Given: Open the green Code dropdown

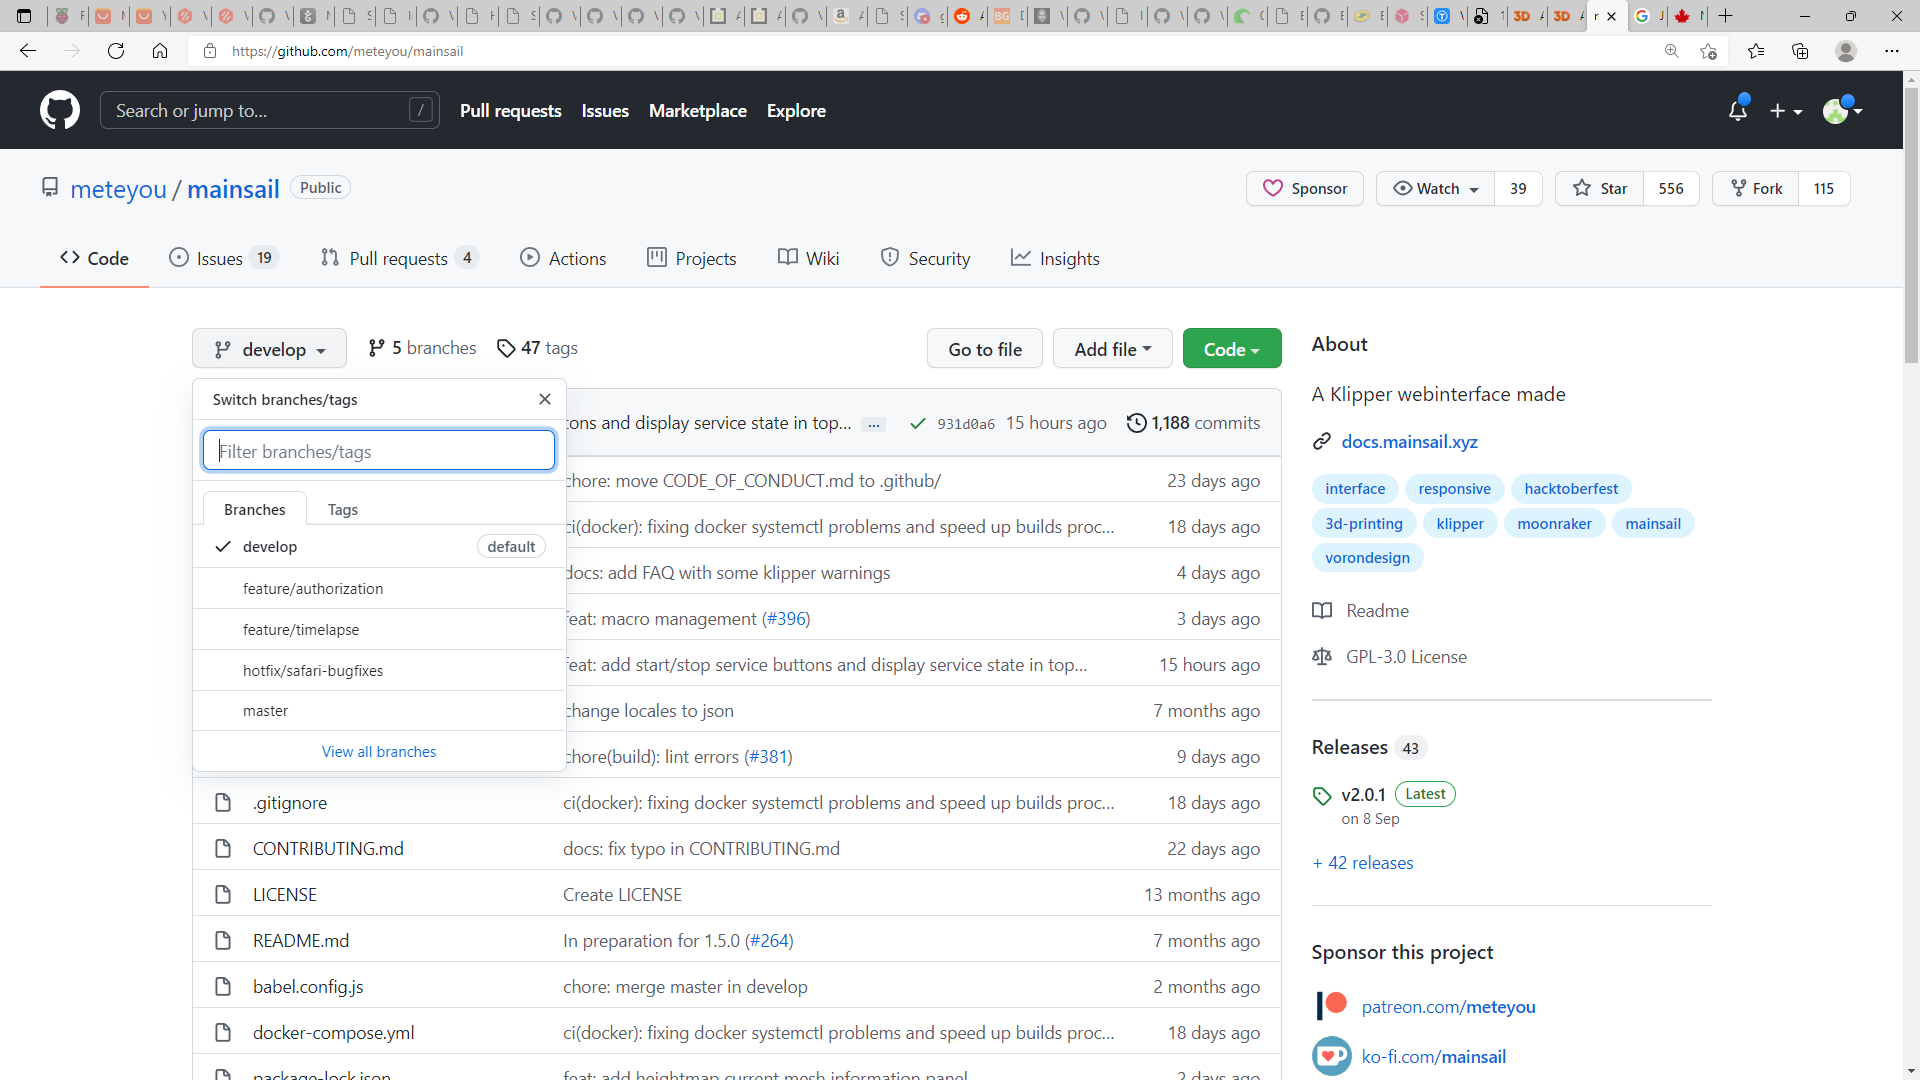Looking at the screenshot, I should 1232,349.
